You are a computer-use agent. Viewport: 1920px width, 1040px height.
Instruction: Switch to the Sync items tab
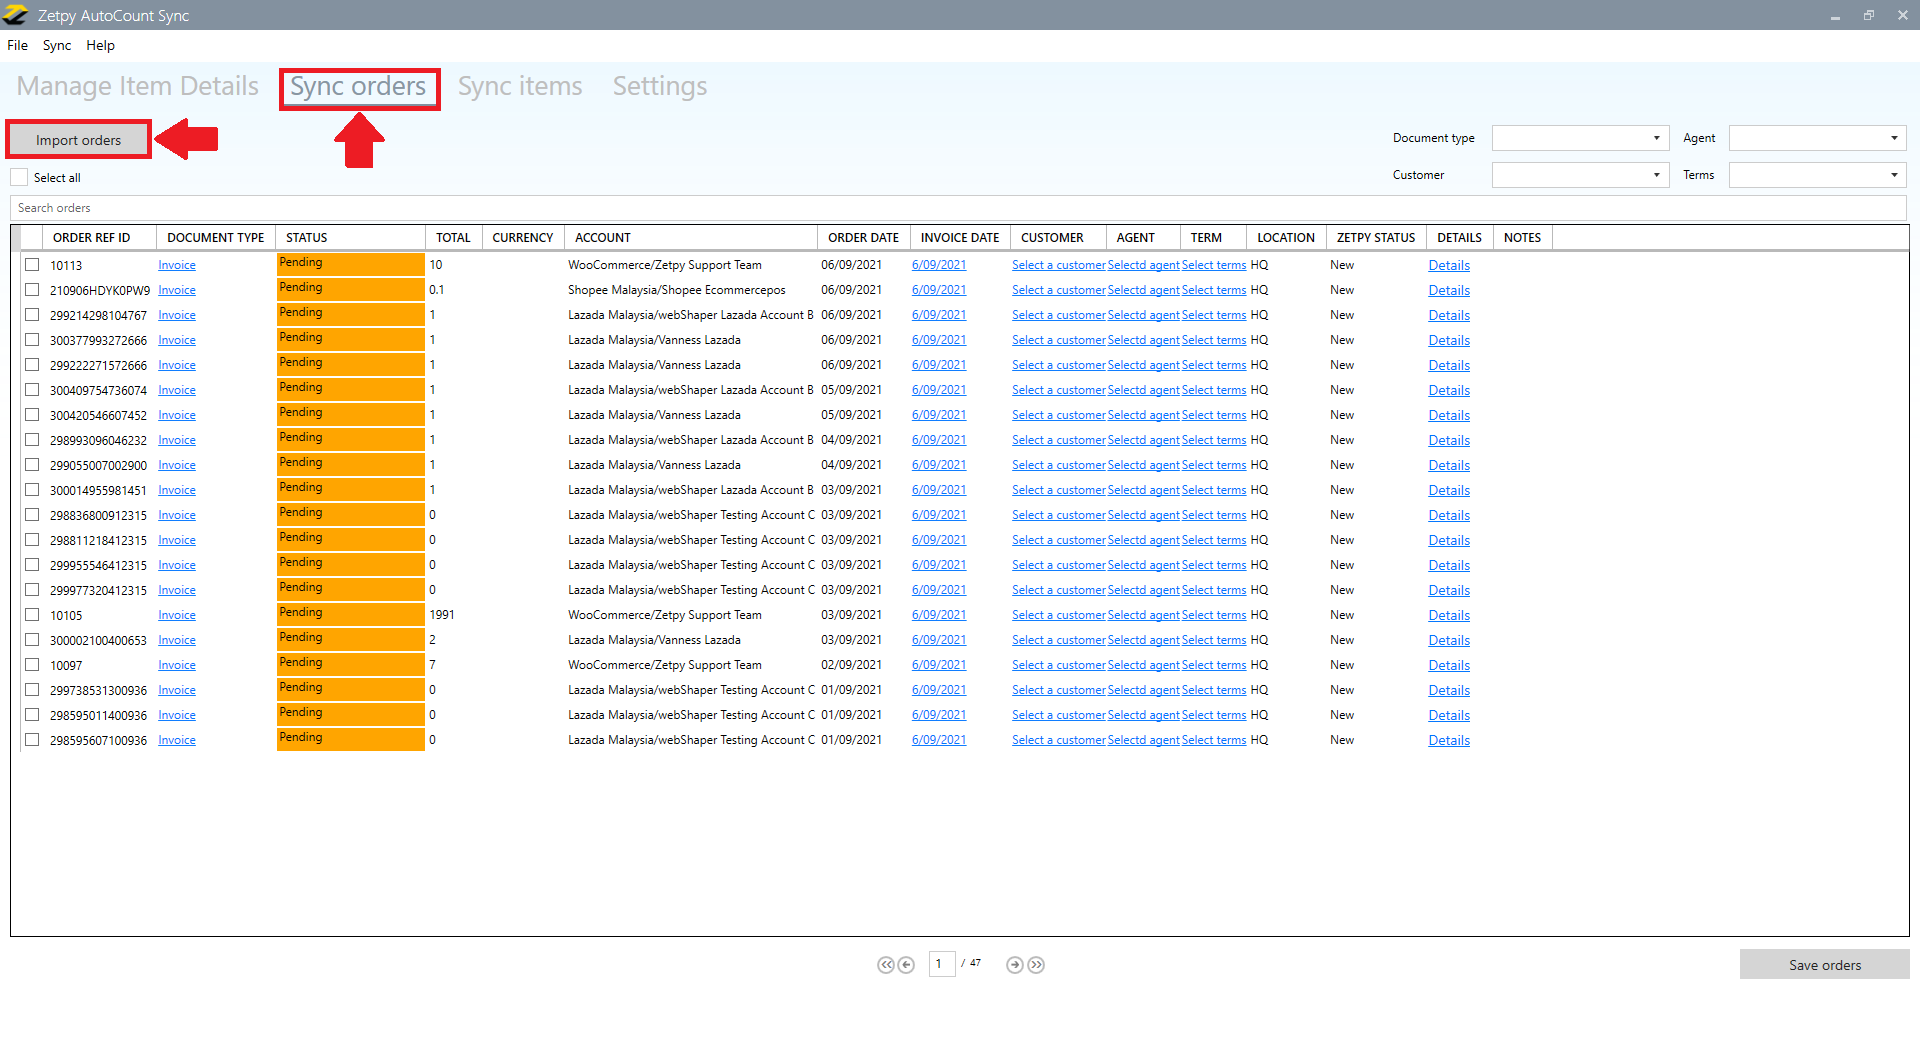coord(520,87)
